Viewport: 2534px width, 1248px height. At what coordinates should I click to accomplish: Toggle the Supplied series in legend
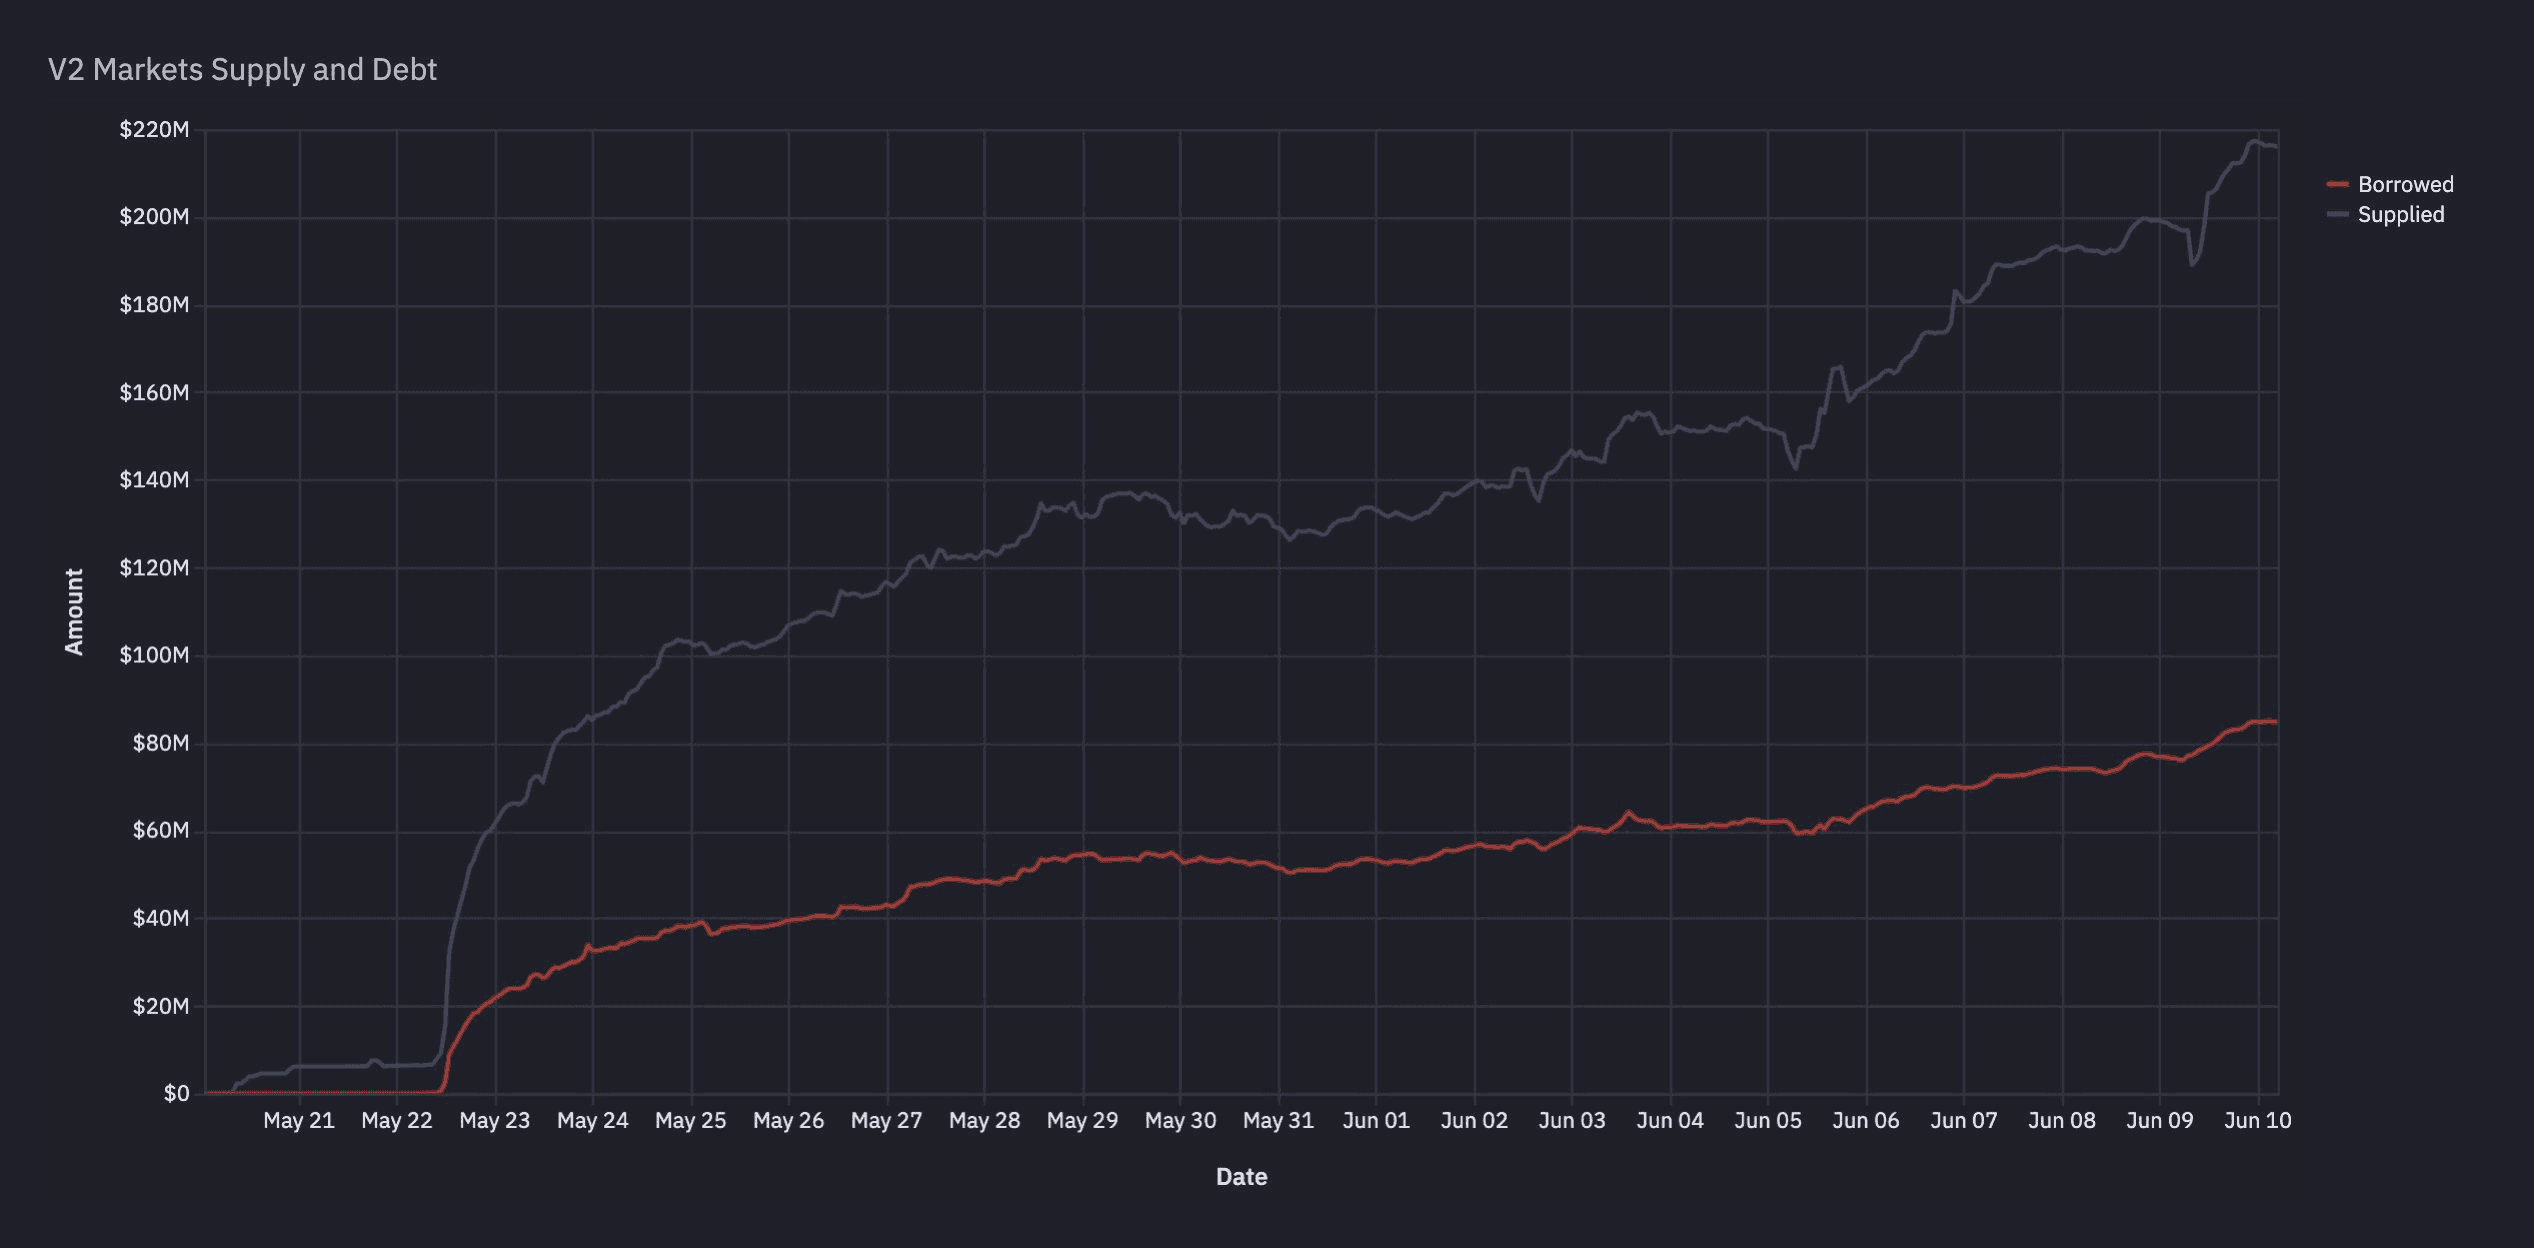(2400, 214)
